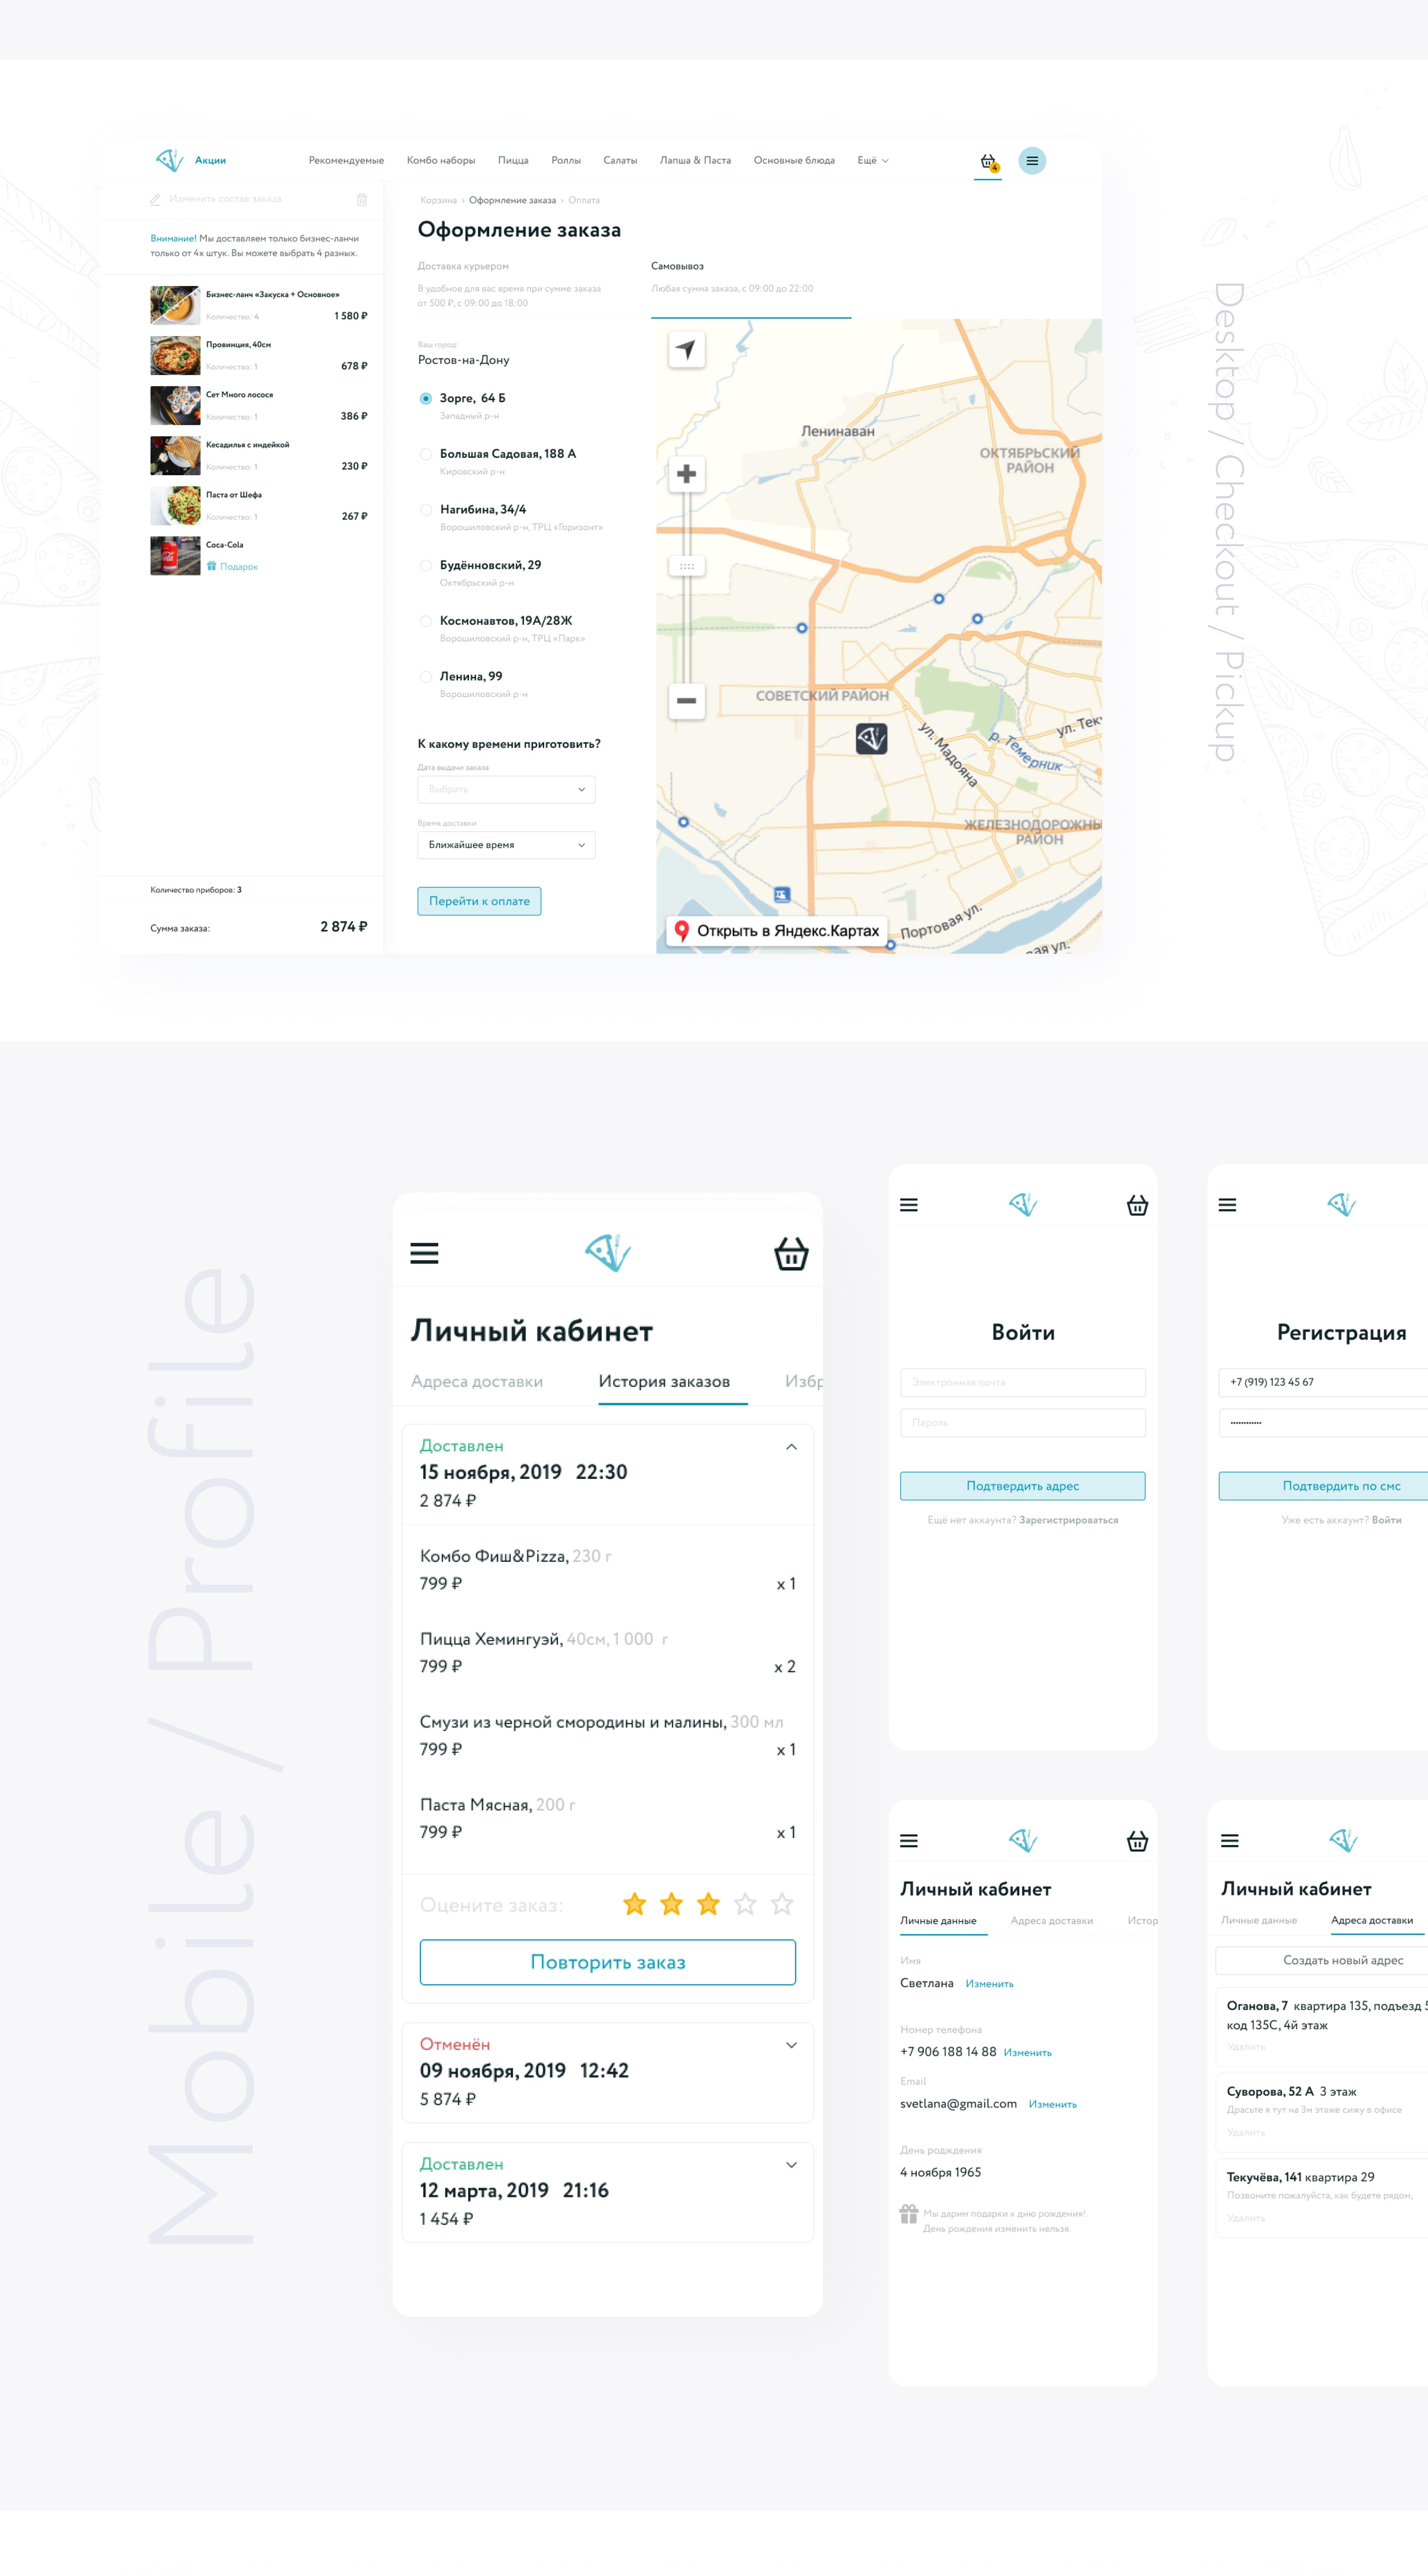Open the Время доставки dropdown
This screenshot has height=2576, width=1428.
[506, 844]
